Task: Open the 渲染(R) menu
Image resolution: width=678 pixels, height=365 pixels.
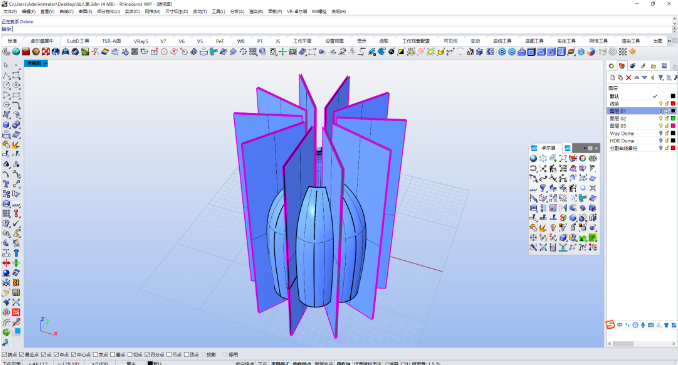Action: tap(256, 12)
